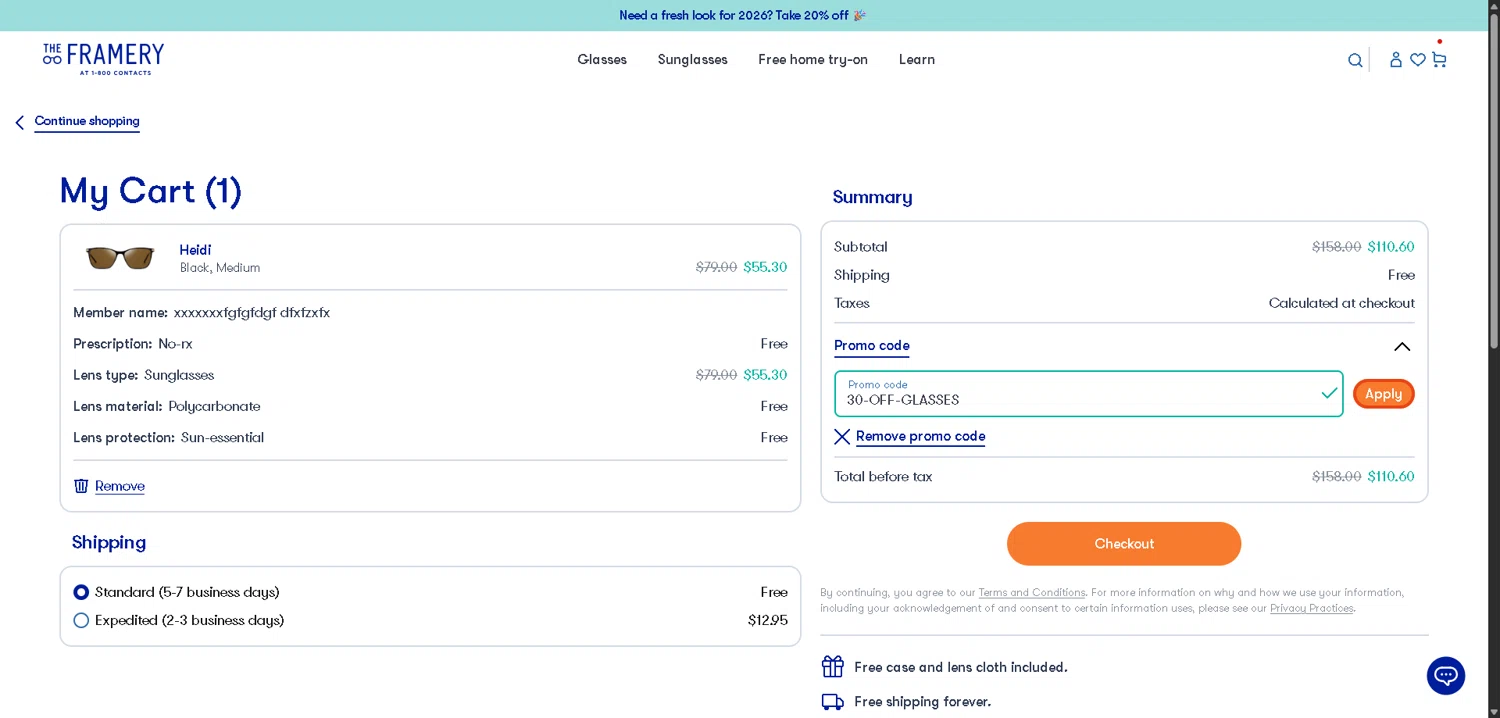Image resolution: width=1500 pixels, height=718 pixels.
Task: Click the back arrow beside Continue shopping
Action: click(19, 122)
